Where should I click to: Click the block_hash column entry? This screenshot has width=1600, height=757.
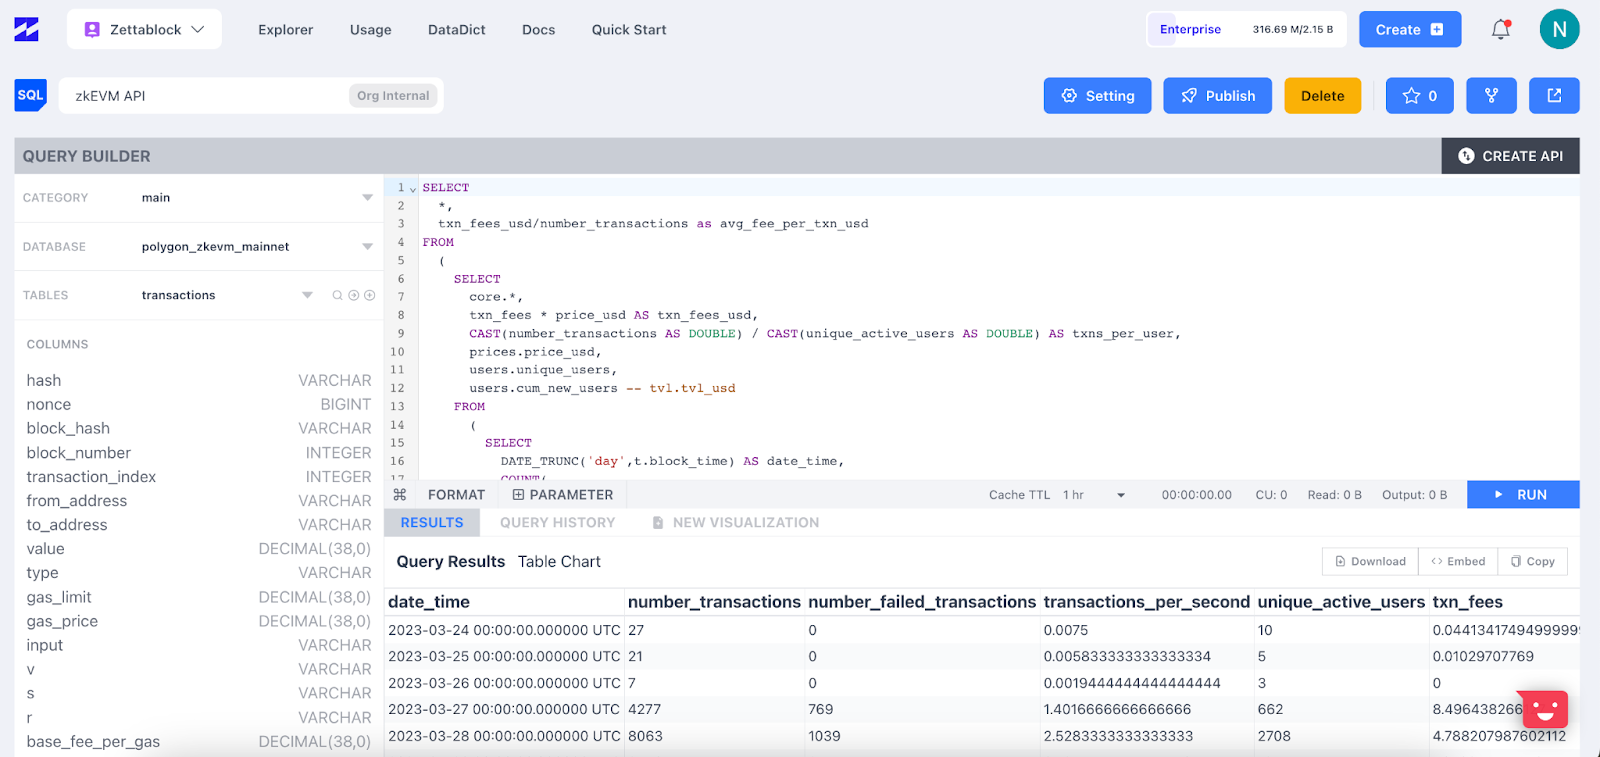pyautogui.click(x=198, y=429)
